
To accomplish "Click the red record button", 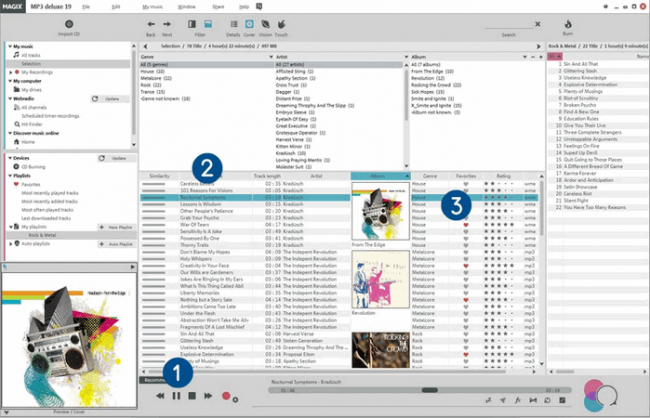I will point(226,396).
